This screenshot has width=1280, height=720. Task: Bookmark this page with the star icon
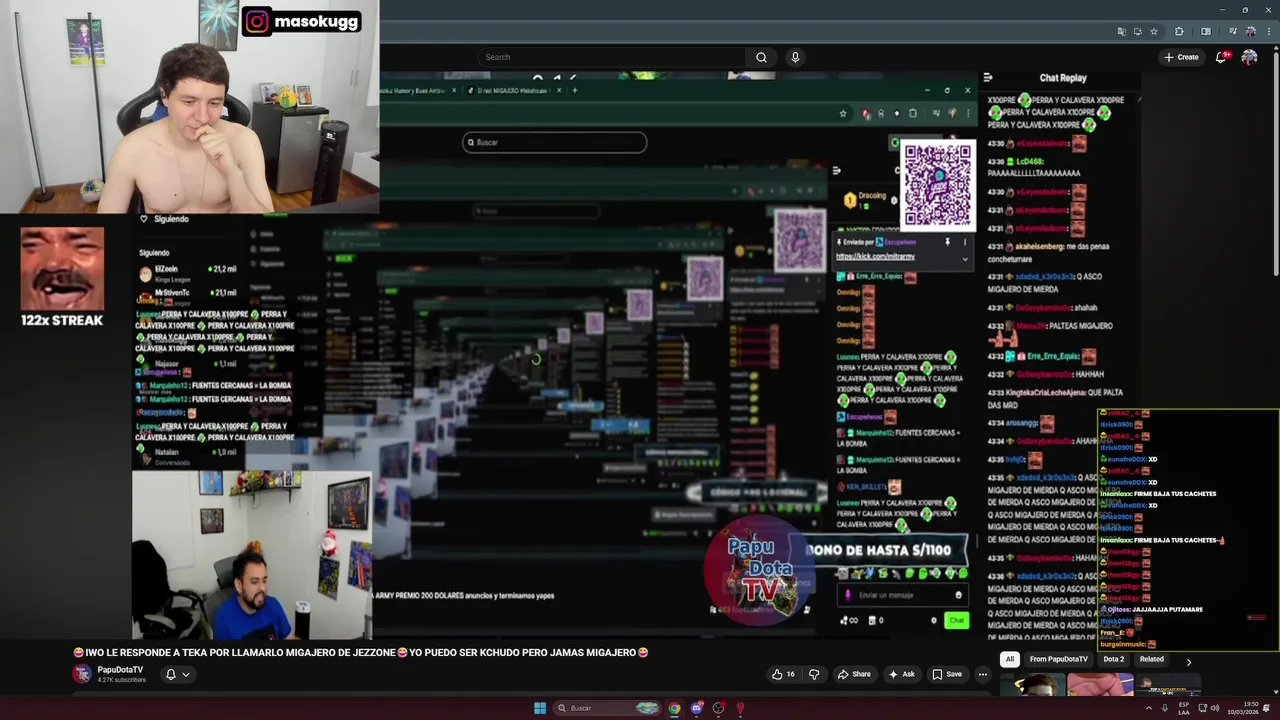coord(1153,31)
